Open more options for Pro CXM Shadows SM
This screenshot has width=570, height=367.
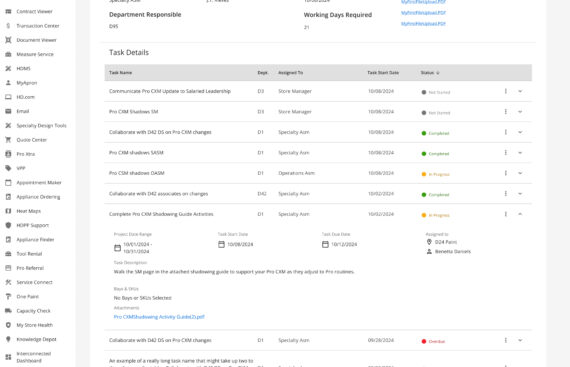506,112
